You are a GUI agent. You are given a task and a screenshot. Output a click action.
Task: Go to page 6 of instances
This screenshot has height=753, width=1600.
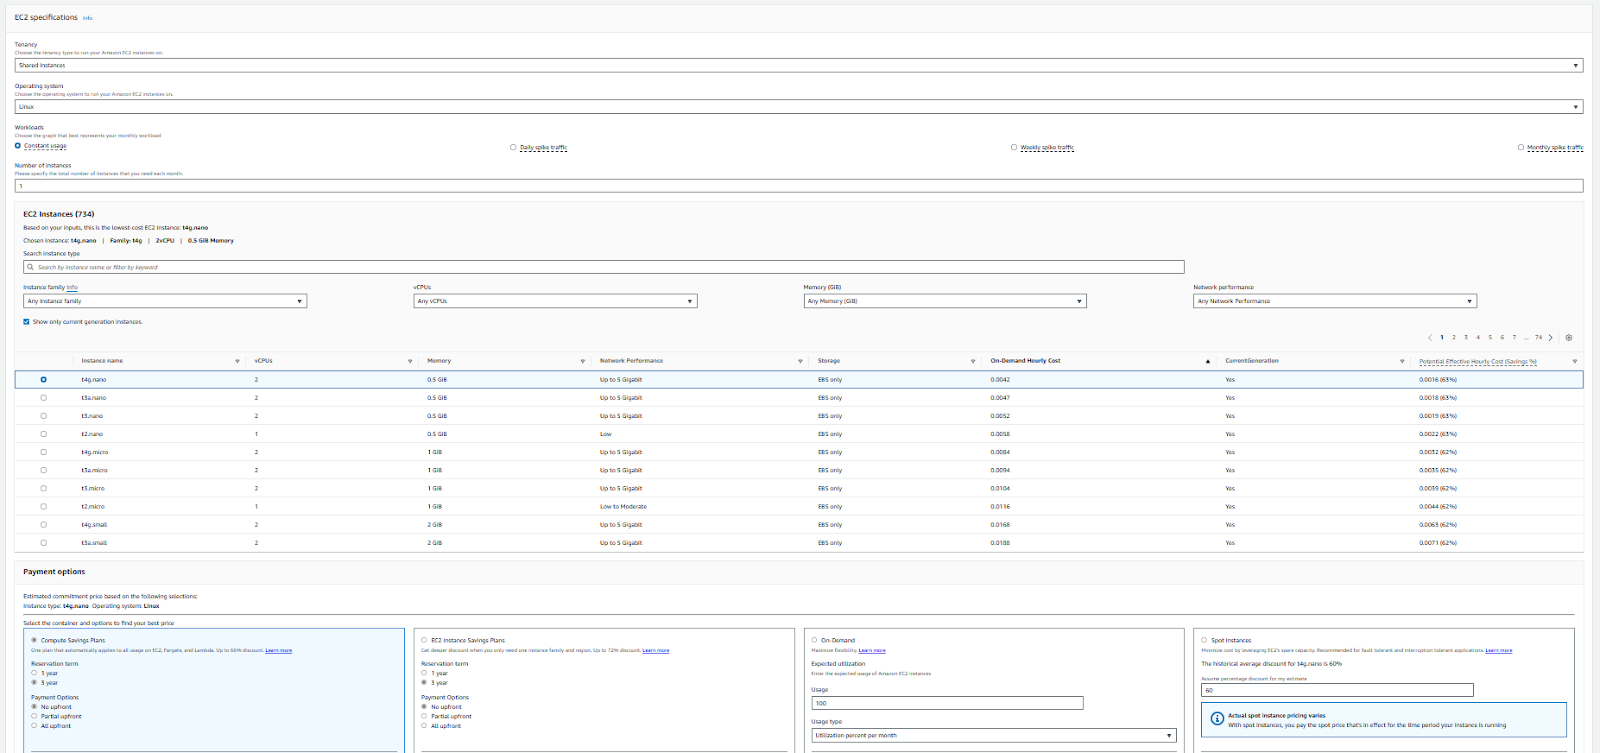pos(1502,338)
